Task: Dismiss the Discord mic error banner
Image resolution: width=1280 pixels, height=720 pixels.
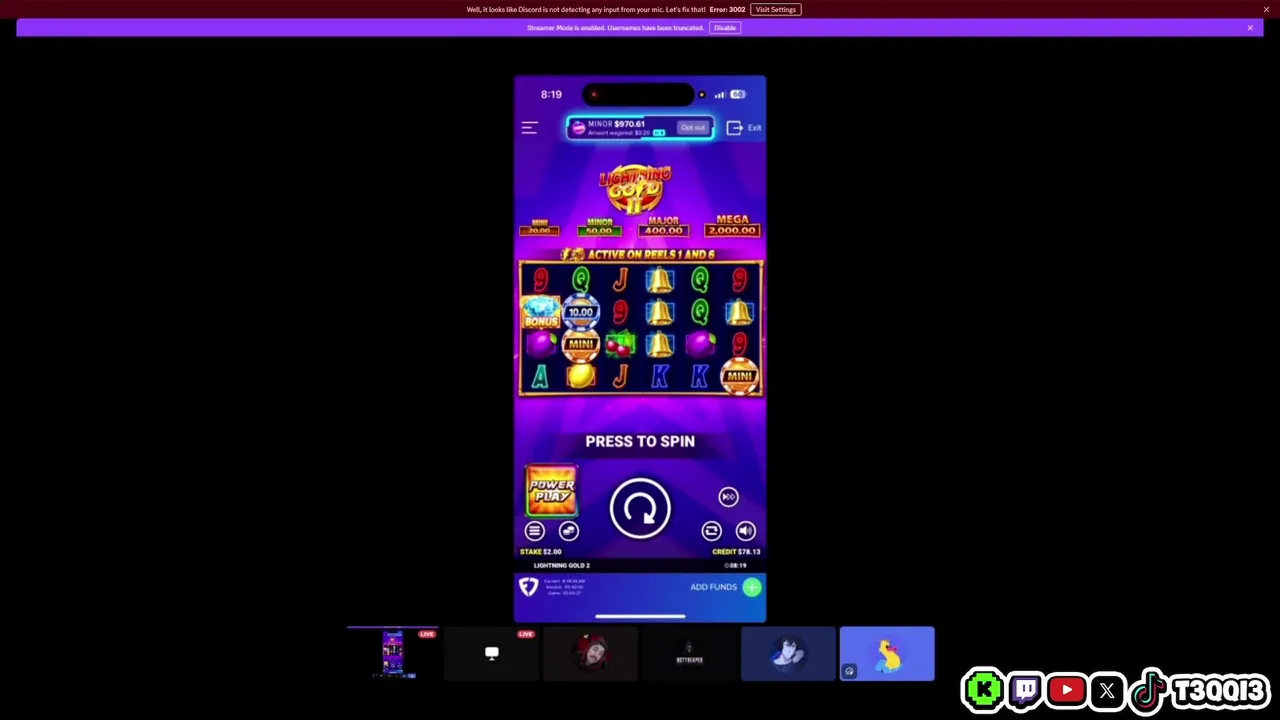Action: pyautogui.click(x=1266, y=9)
